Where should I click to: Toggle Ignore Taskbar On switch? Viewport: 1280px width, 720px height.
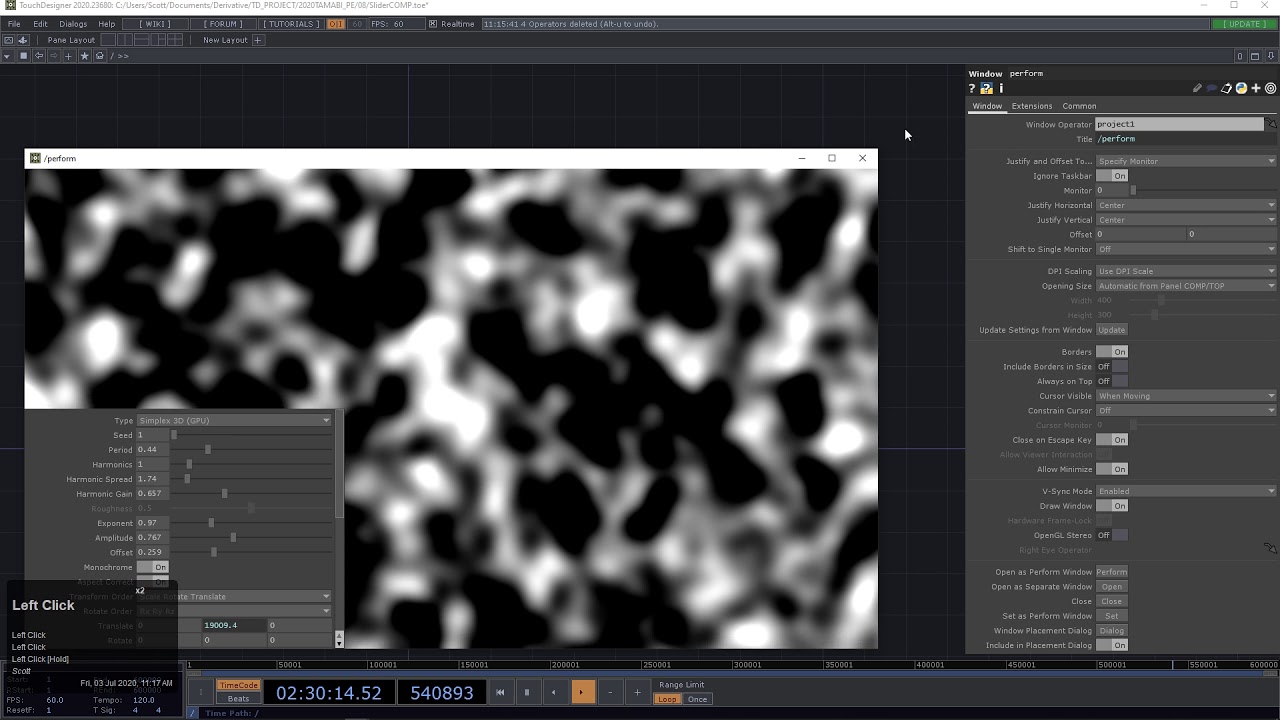coord(1112,176)
